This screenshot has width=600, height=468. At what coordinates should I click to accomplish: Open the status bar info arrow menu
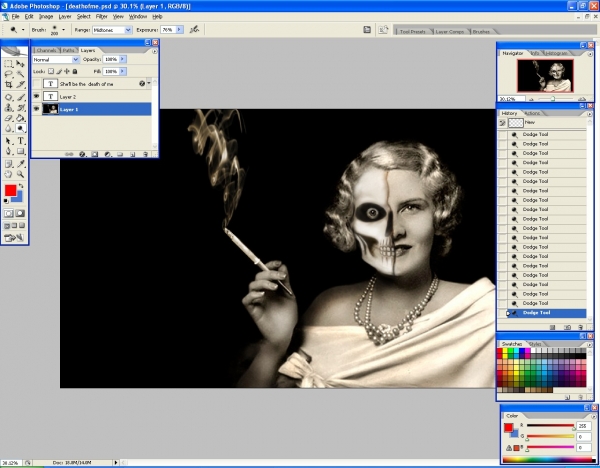click(116, 463)
